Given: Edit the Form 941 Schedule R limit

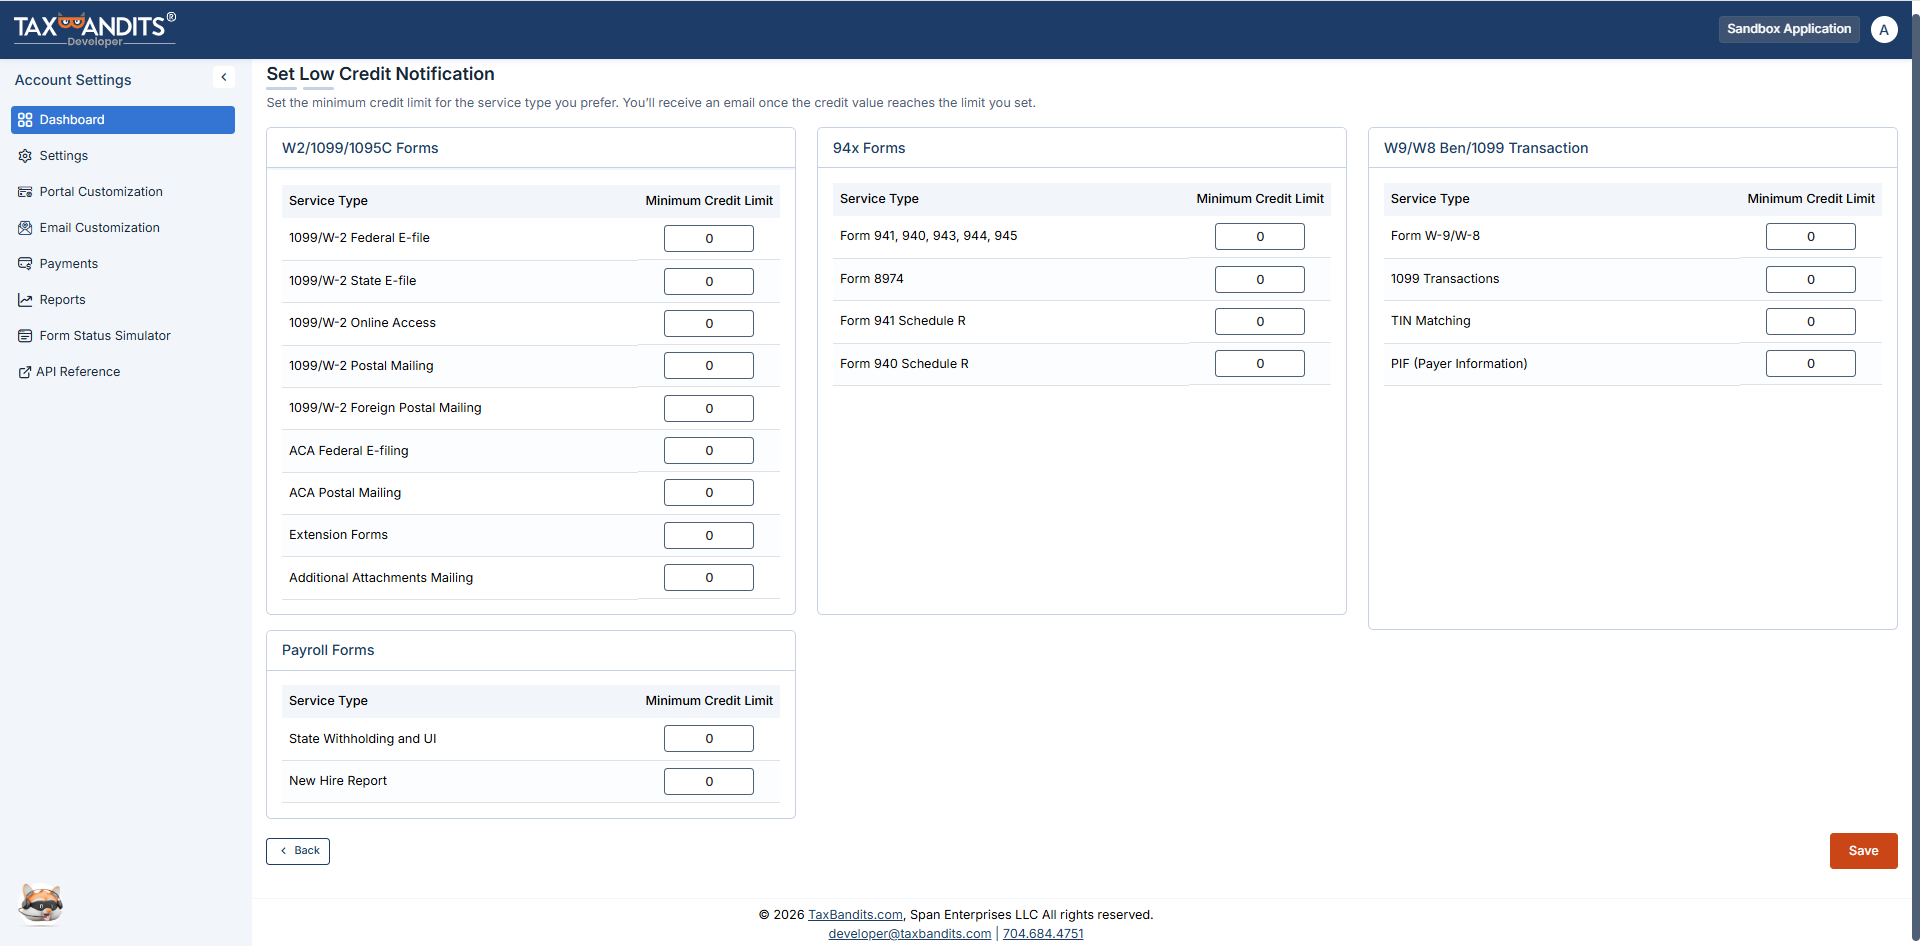Looking at the screenshot, I should pos(1260,322).
